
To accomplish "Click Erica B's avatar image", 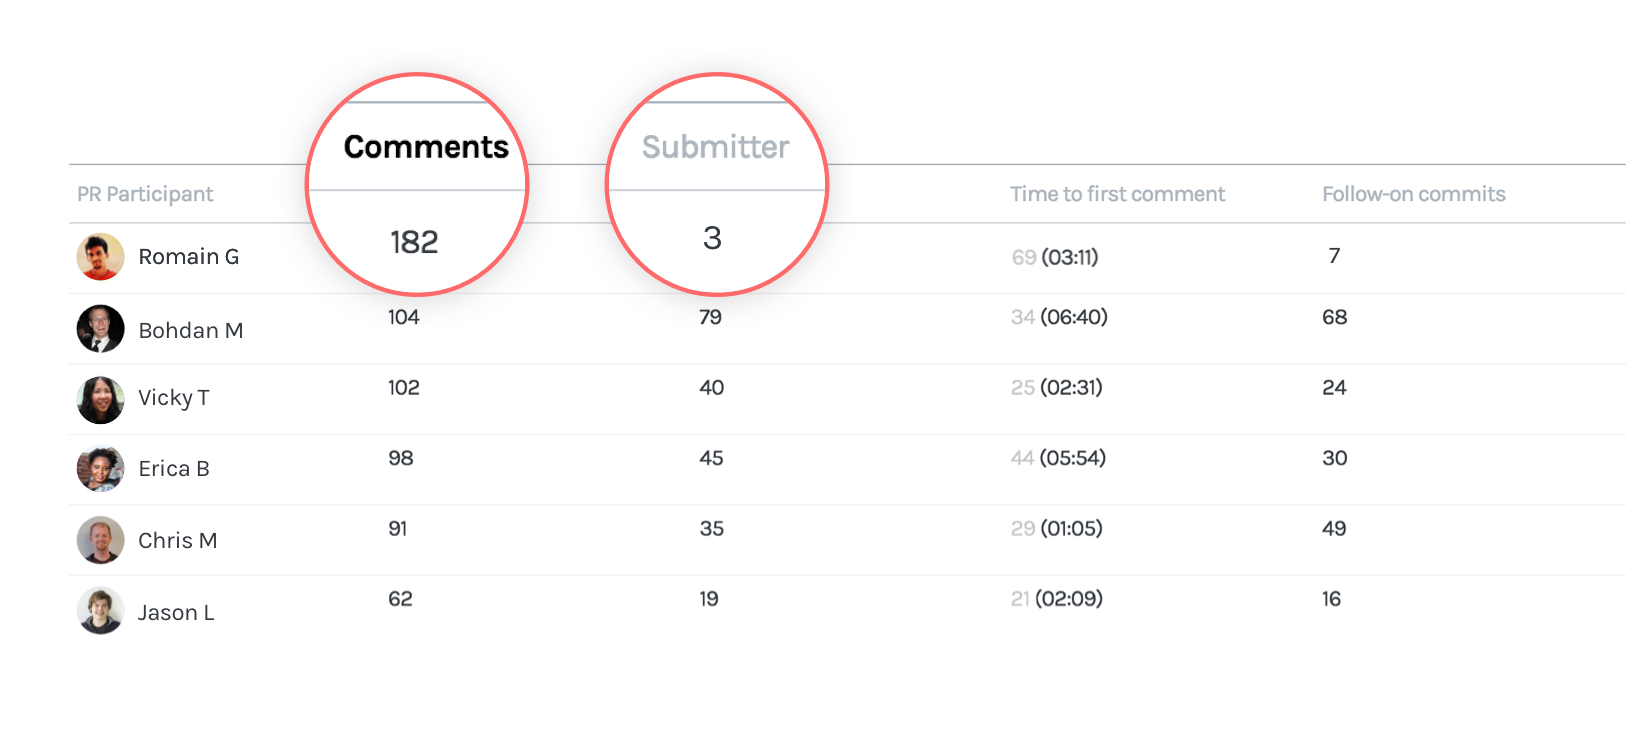I will pos(101,469).
